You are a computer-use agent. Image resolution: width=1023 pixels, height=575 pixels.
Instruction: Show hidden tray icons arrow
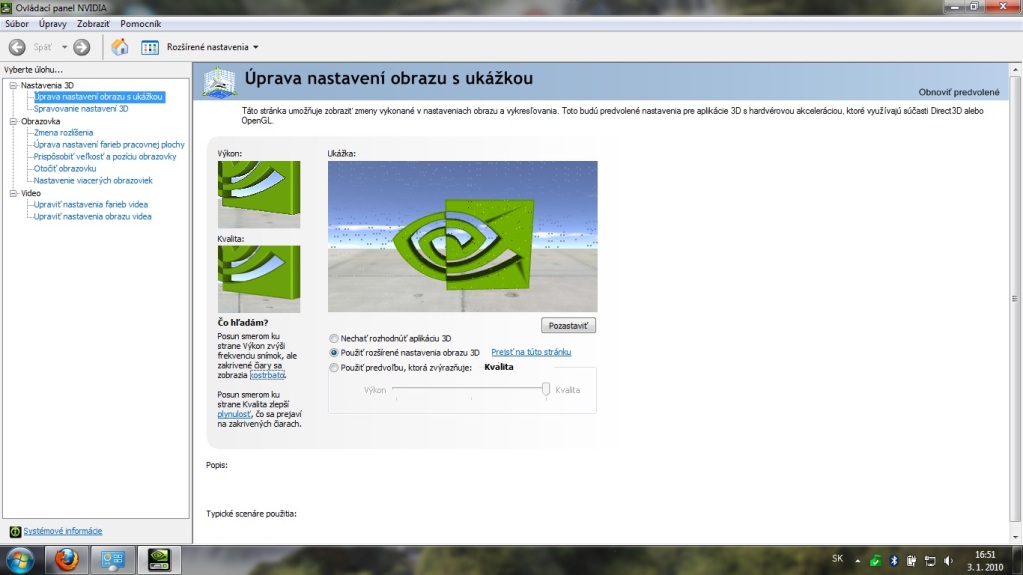[x=857, y=561]
